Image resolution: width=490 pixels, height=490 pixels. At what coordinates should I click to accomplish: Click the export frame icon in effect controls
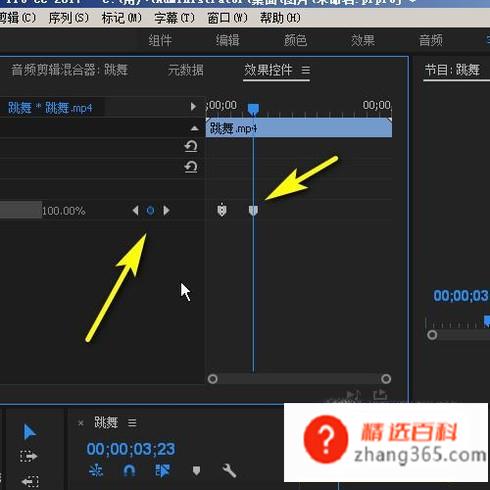[380, 395]
